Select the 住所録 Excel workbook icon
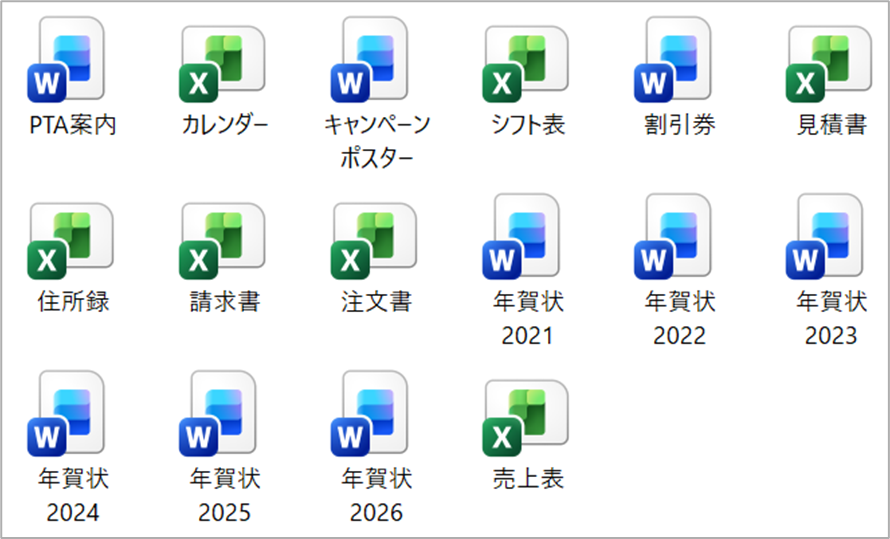The image size is (890, 539). coord(71,240)
